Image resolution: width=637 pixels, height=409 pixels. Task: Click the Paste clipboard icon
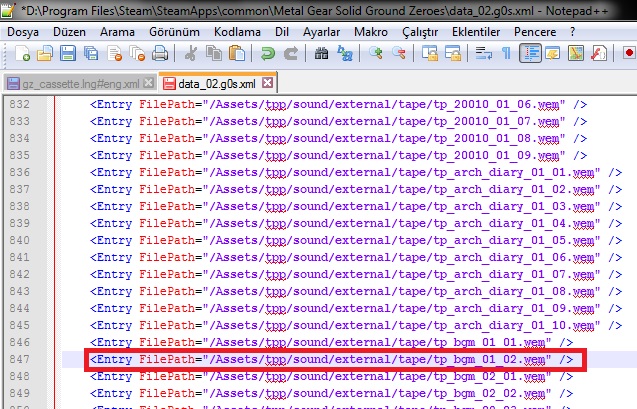tap(237, 53)
